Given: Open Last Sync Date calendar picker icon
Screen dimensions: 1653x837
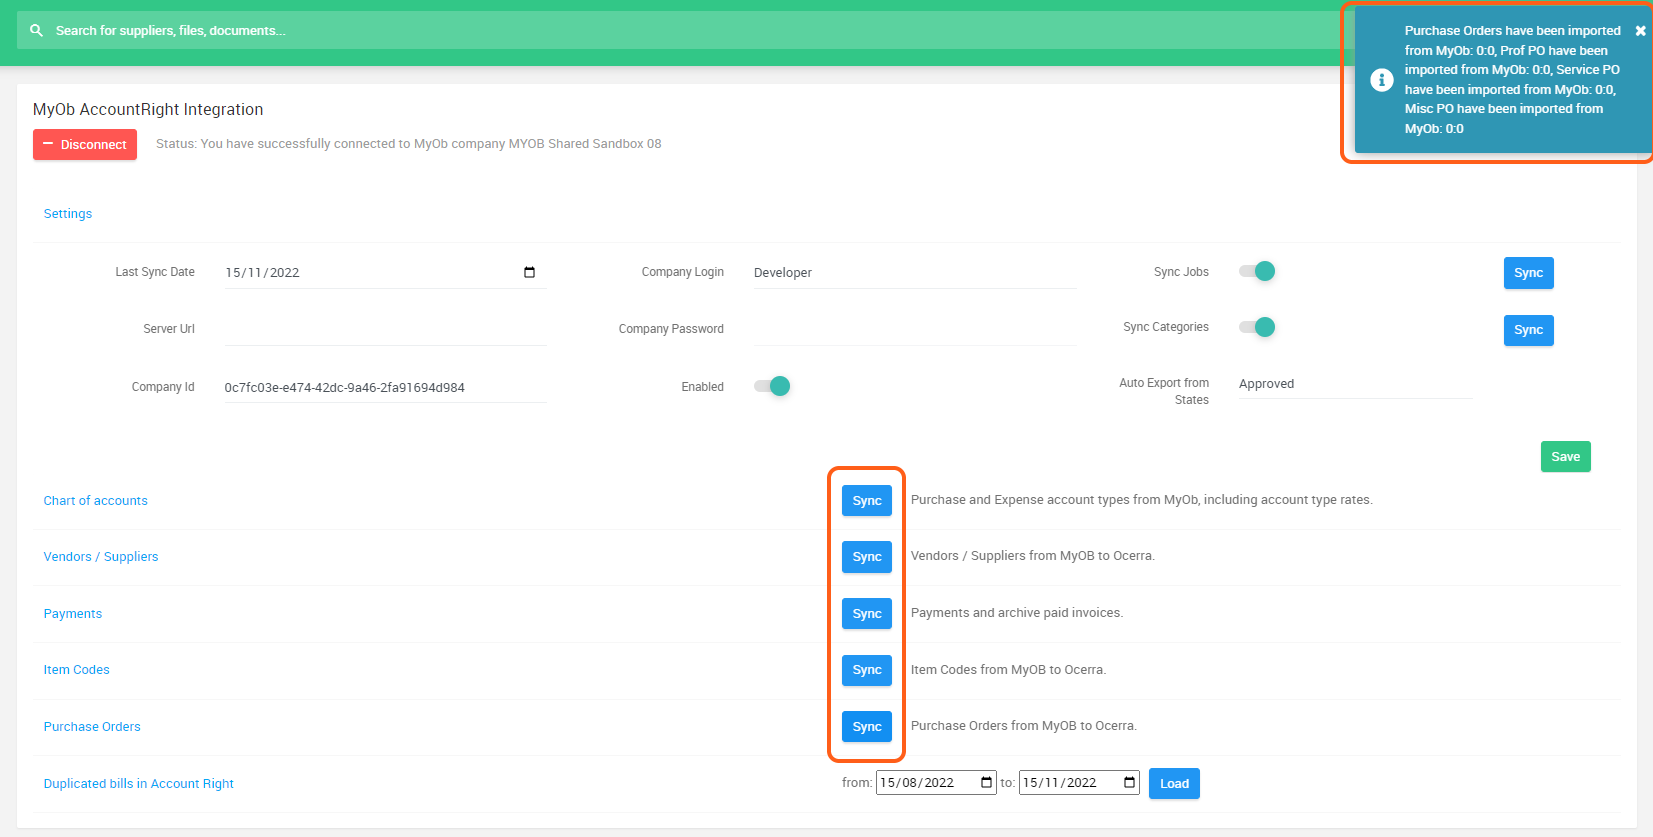Looking at the screenshot, I should 529,272.
